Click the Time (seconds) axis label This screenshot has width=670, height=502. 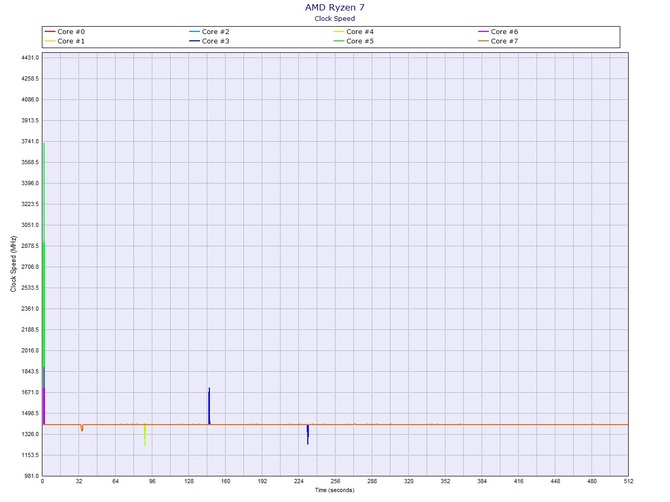point(335,490)
